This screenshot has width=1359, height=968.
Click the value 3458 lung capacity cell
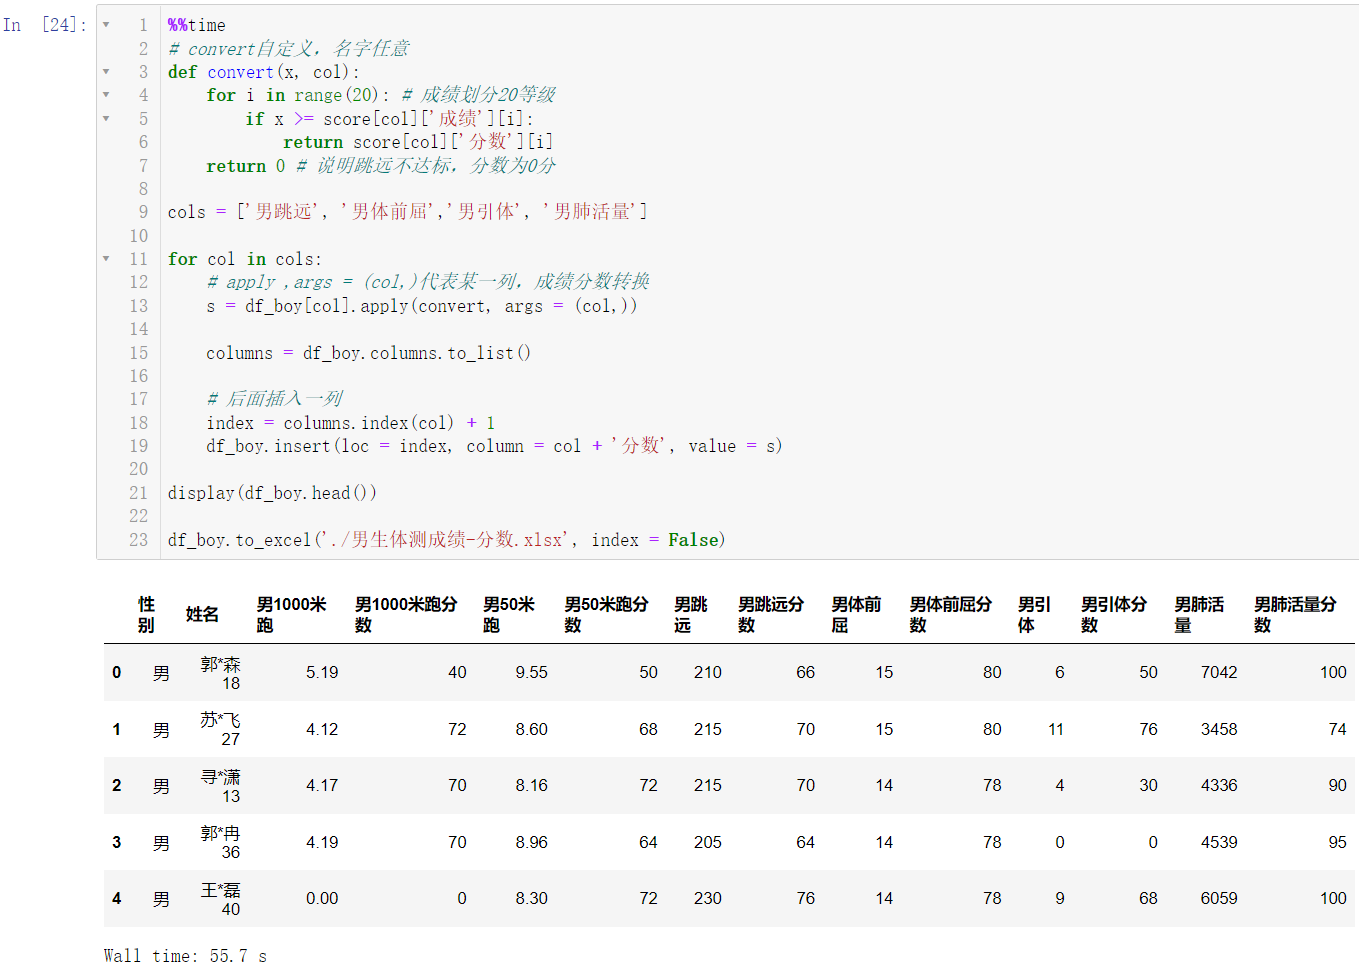click(1219, 729)
